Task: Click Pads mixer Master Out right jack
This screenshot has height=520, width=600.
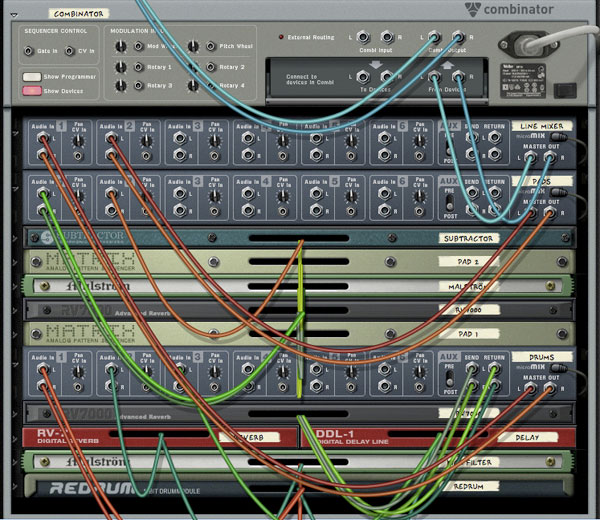Action: [x=550, y=212]
